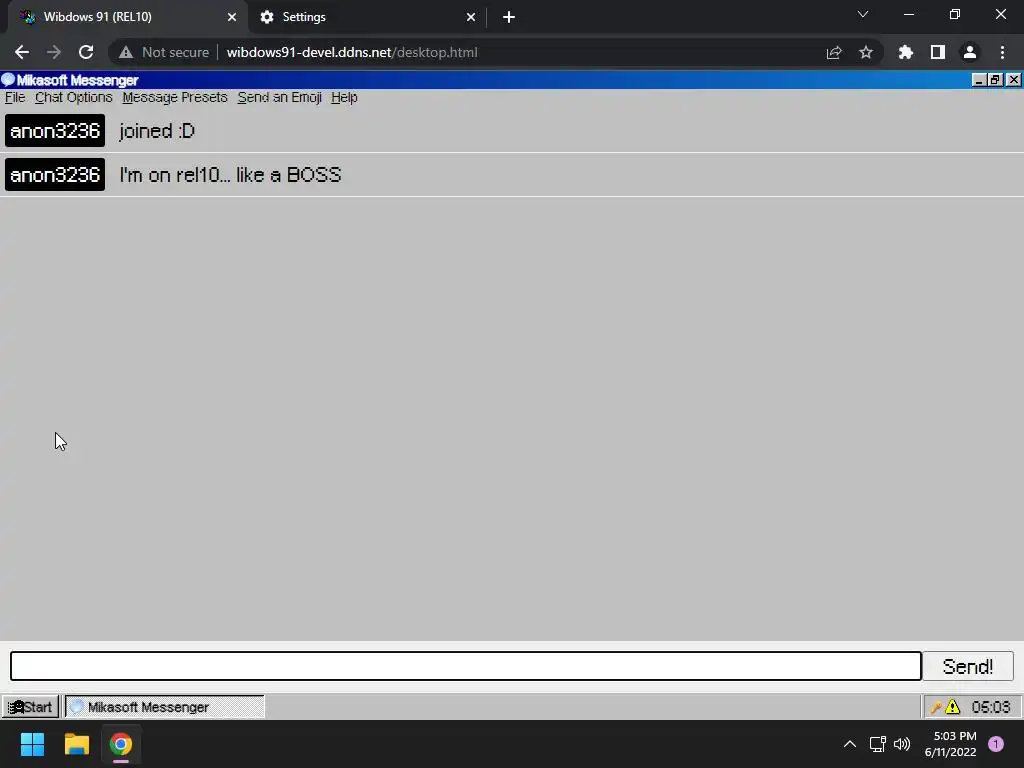The image size is (1024, 768).
Task: Close the Mikasoft Messenger window
Action: tap(1013, 80)
